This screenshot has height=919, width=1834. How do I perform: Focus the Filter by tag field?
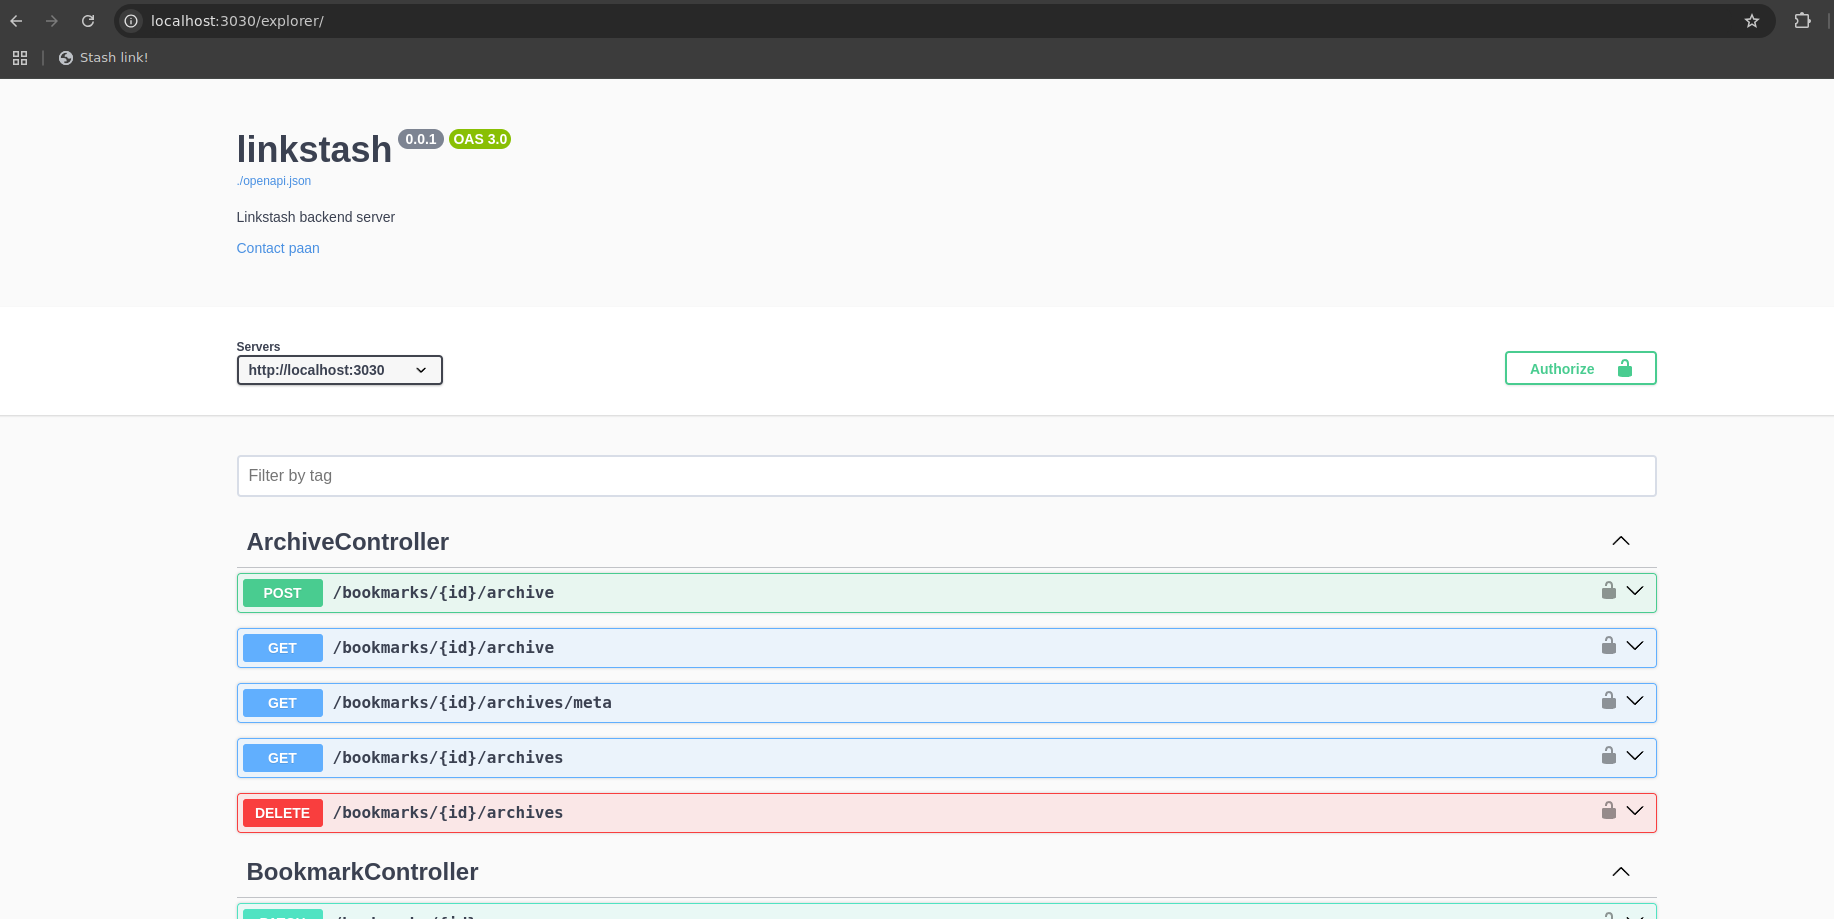946,476
